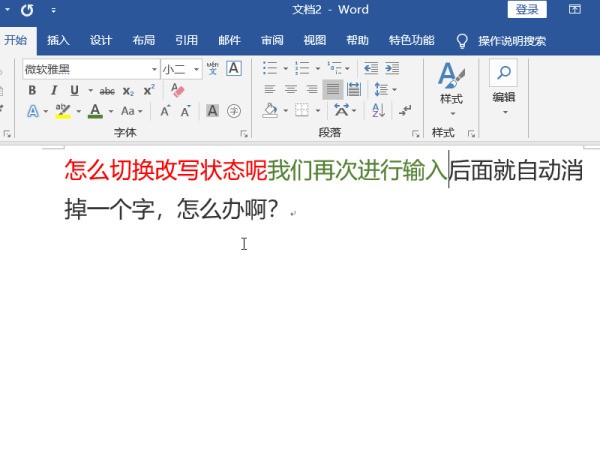Click the enclosed character (字) icon
The image size is (600, 450).
point(233,111)
